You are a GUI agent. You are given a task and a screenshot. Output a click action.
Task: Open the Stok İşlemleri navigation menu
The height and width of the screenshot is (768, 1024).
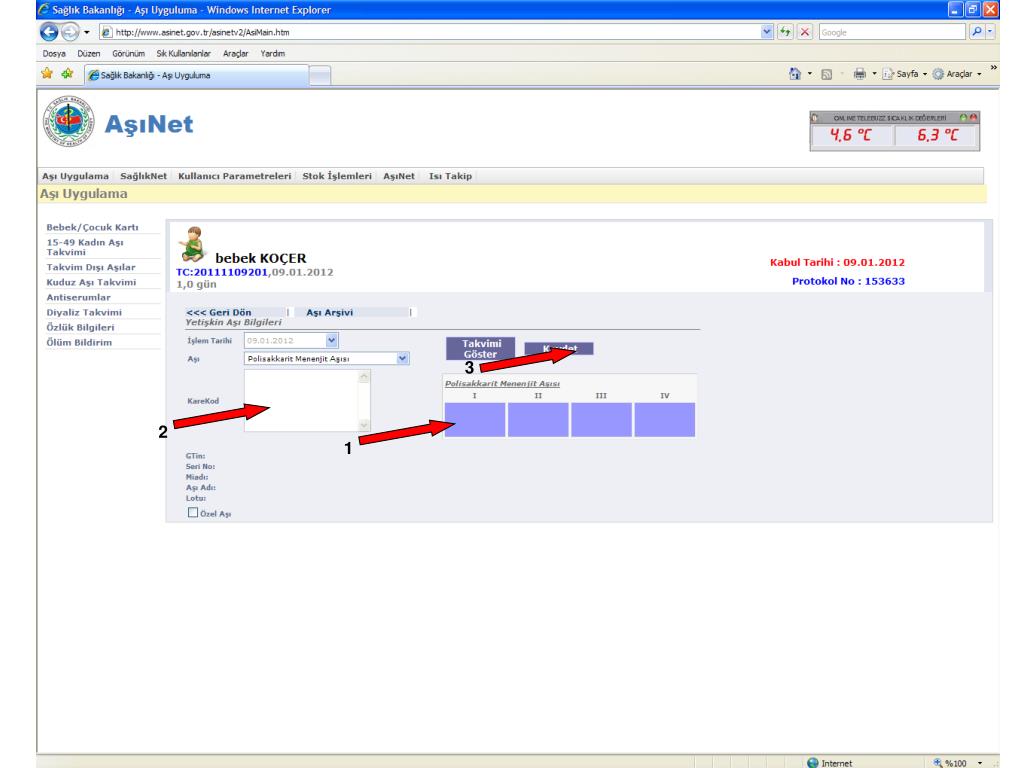point(337,176)
